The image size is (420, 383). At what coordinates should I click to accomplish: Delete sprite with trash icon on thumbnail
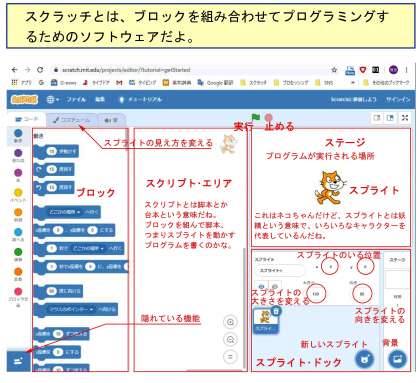coord(276,311)
